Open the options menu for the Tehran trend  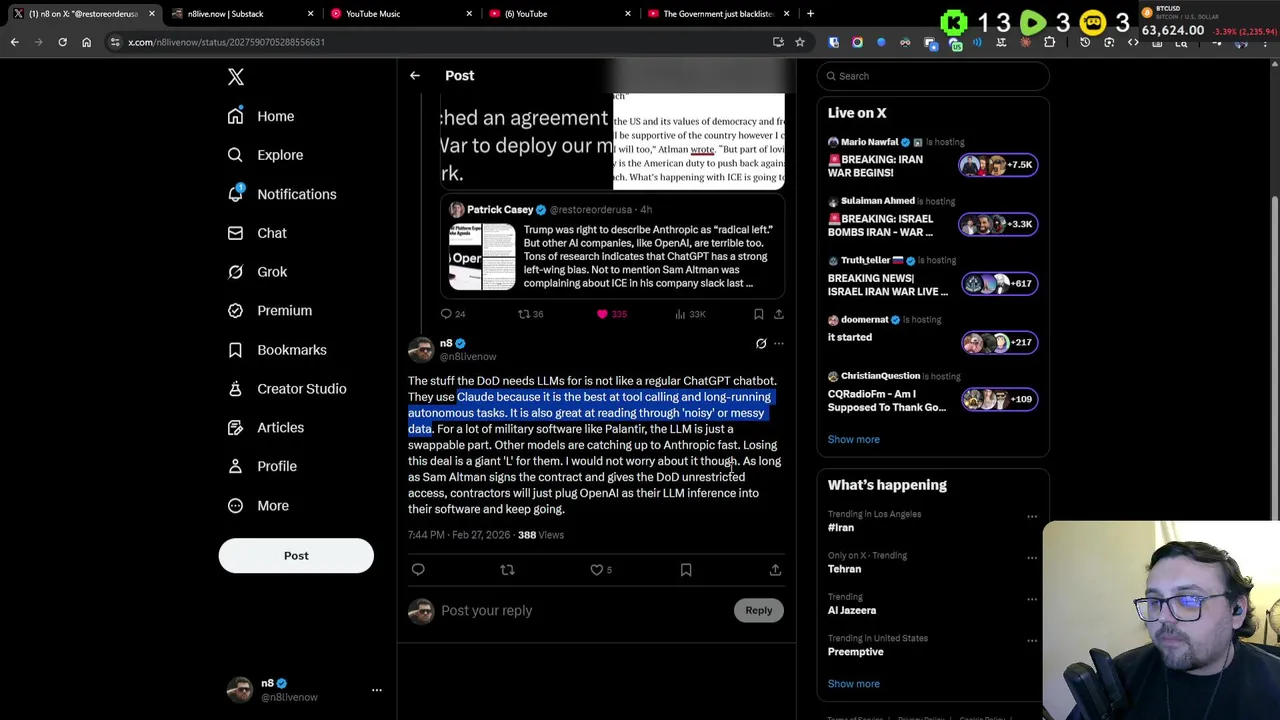(1032, 558)
